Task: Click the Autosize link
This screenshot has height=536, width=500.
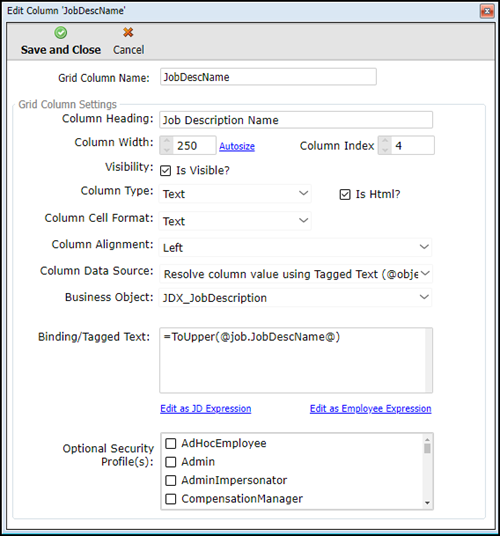Action: coord(237,146)
